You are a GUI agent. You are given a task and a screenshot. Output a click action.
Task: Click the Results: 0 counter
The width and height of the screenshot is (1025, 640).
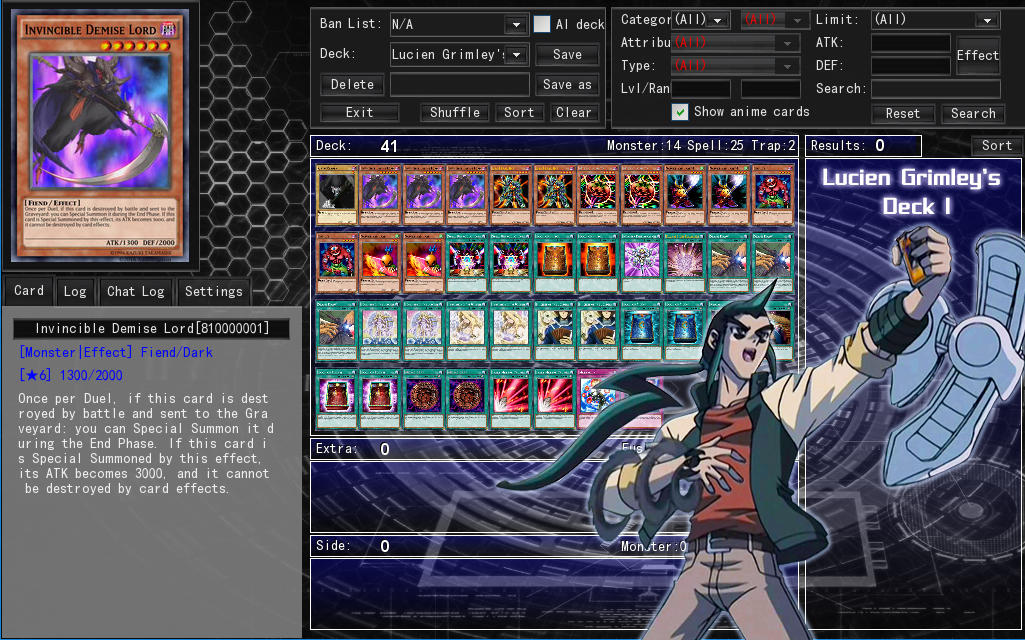click(863, 146)
